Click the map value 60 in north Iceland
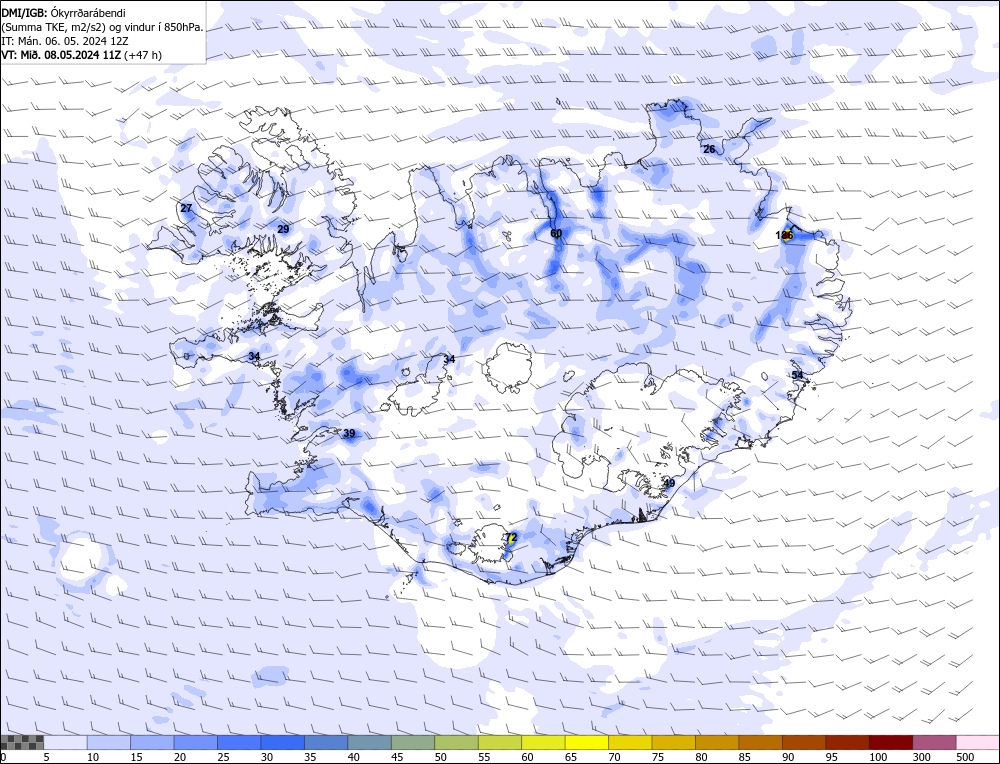The width and height of the screenshot is (1000, 764). [x=556, y=233]
